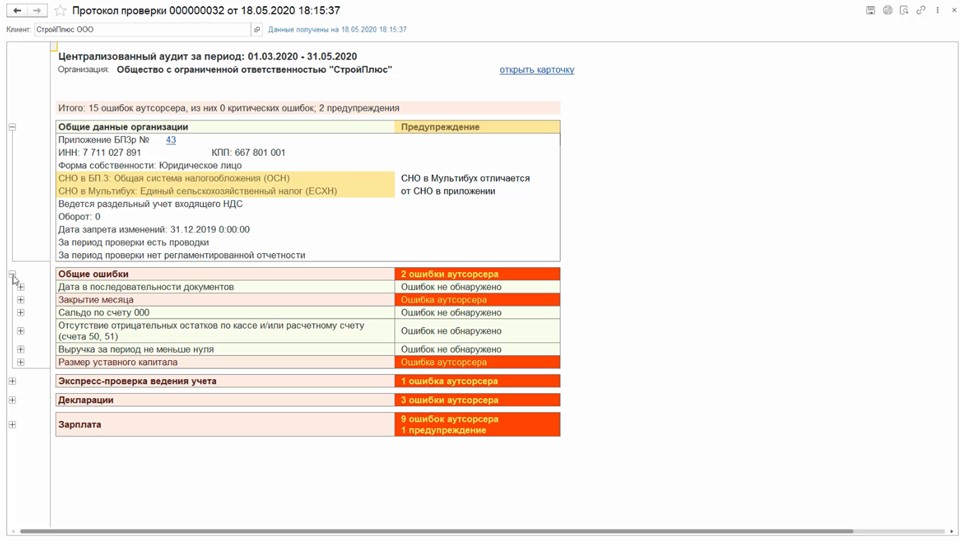Expand the Зарплата group
The width and height of the screenshot is (960, 540).
[x=12, y=425]
